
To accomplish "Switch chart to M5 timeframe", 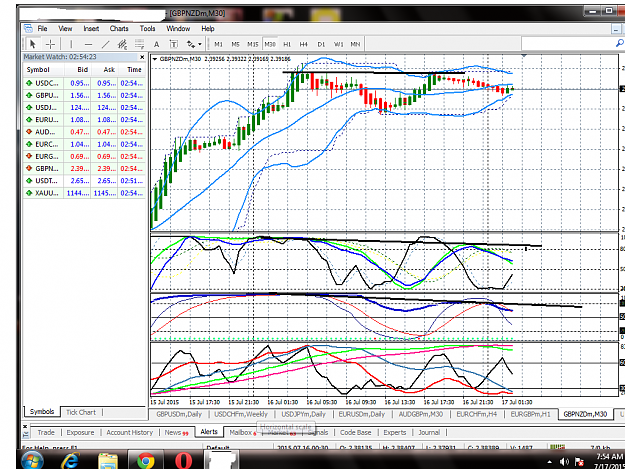I will coord(236,44).
